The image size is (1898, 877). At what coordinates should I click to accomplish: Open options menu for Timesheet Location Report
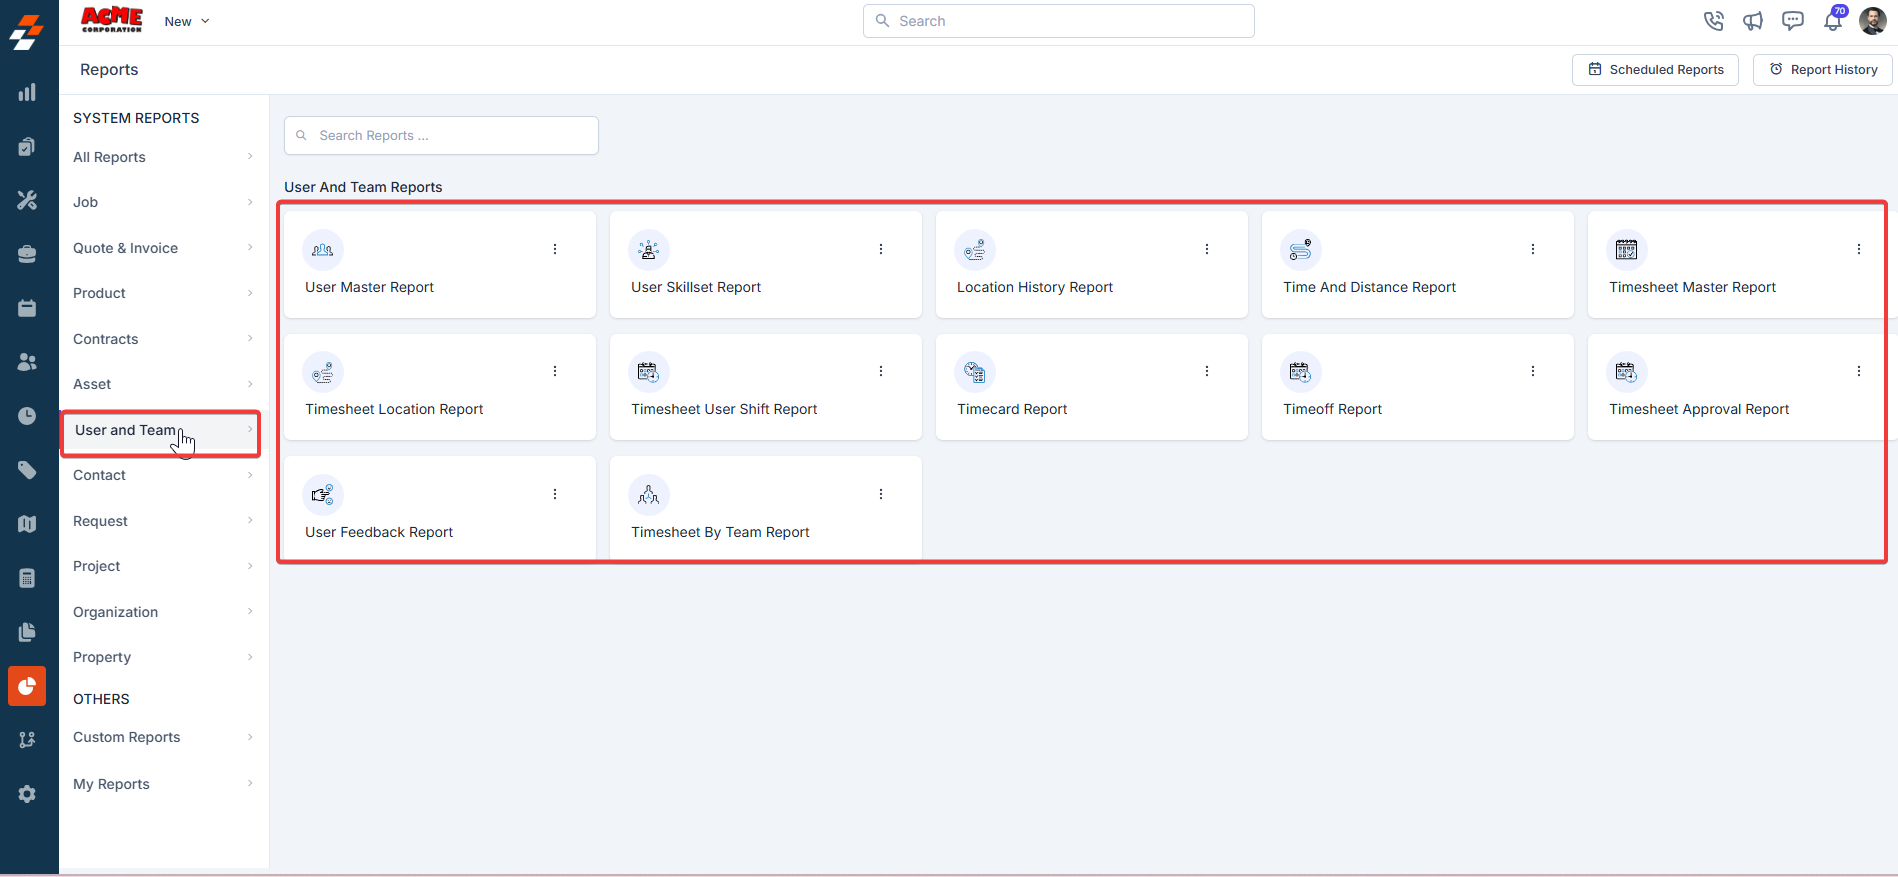pyautogui.click(x=555, y=371)
